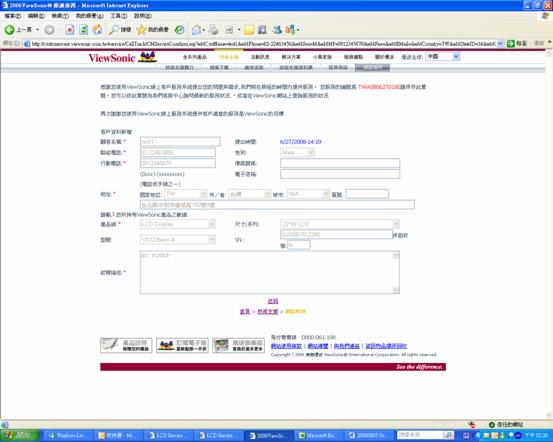Click the third footer banner with photo thumbnail
Image resolution: width=553 pixels, height=442 pixels.
pos(238,345)
